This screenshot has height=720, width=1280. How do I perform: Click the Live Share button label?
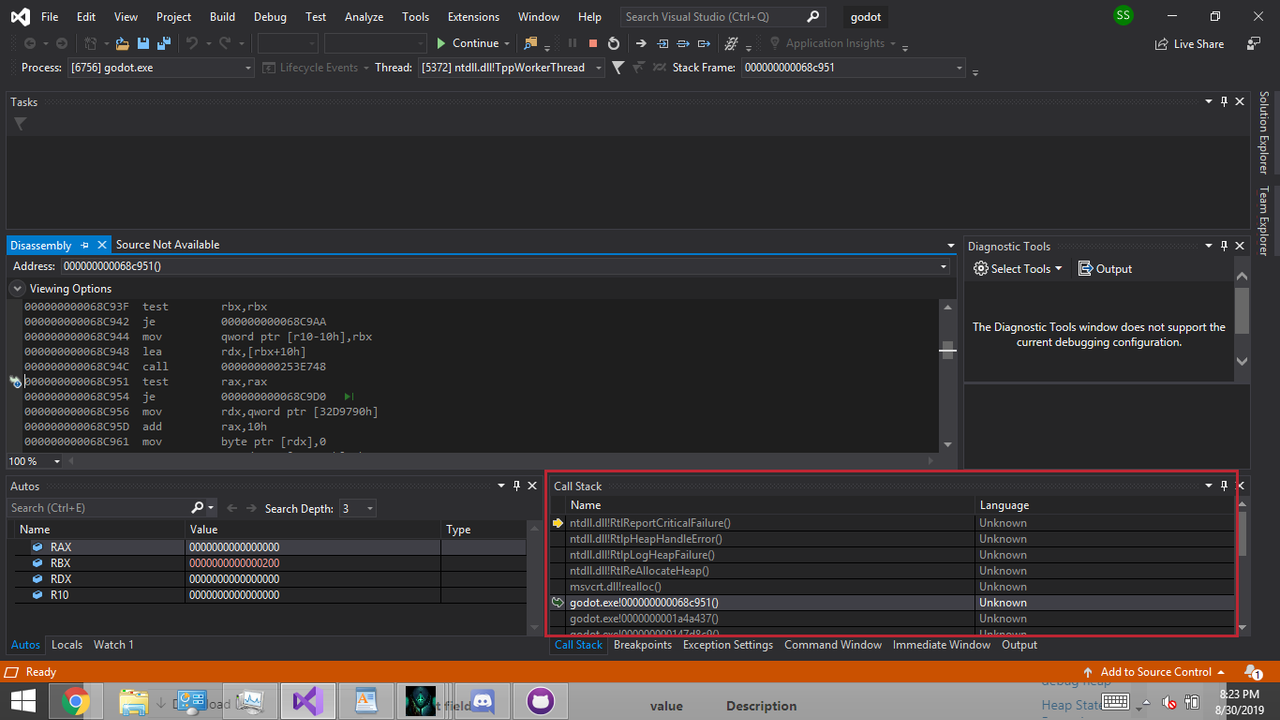point(1198,44)
